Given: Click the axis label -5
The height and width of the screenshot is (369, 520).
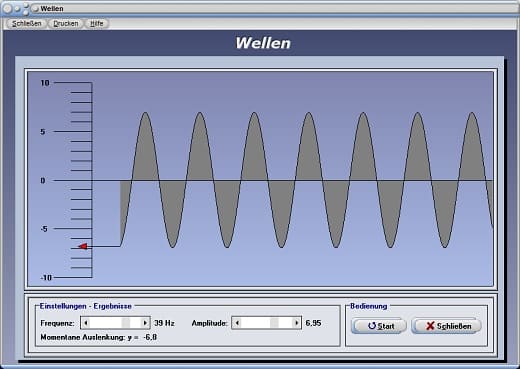Looking at the screenshot, I should click(x=44, y=229).
